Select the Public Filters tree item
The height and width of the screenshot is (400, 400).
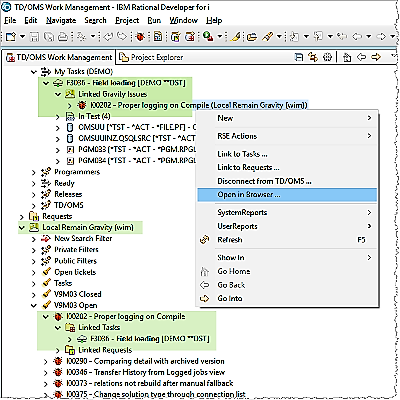[x=75, y=261]
